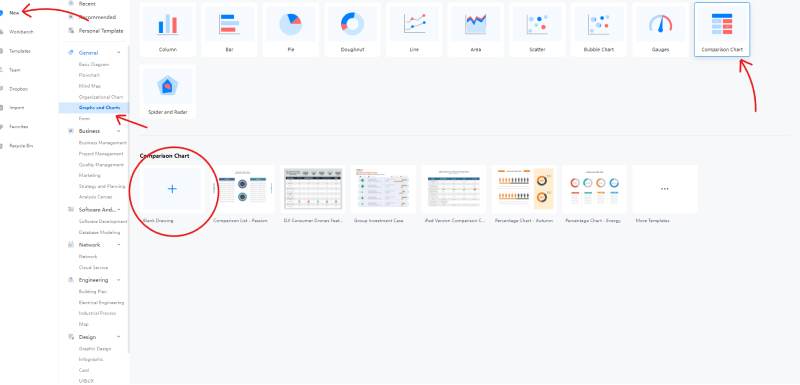Select the Comparison Chart type

722,29
